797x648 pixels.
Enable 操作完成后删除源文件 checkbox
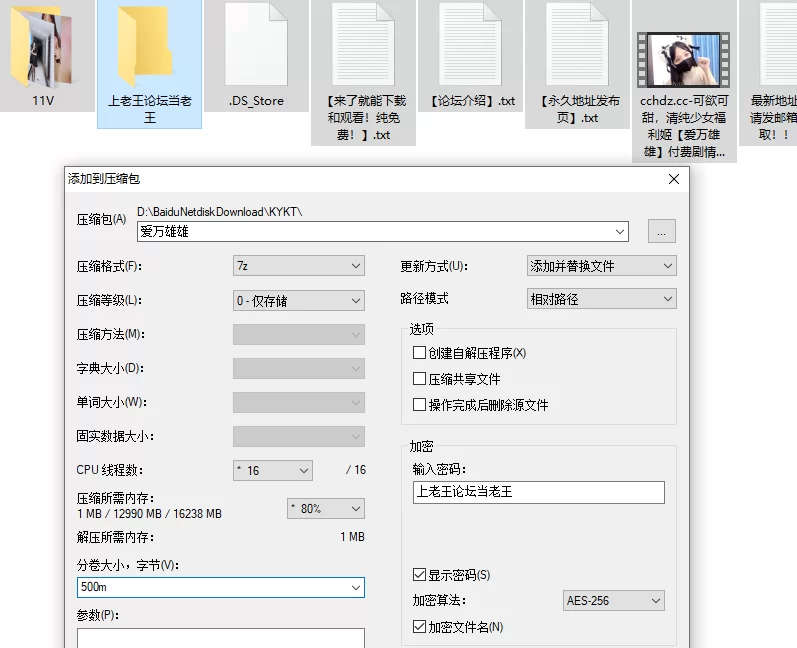(x=419, y=405)
